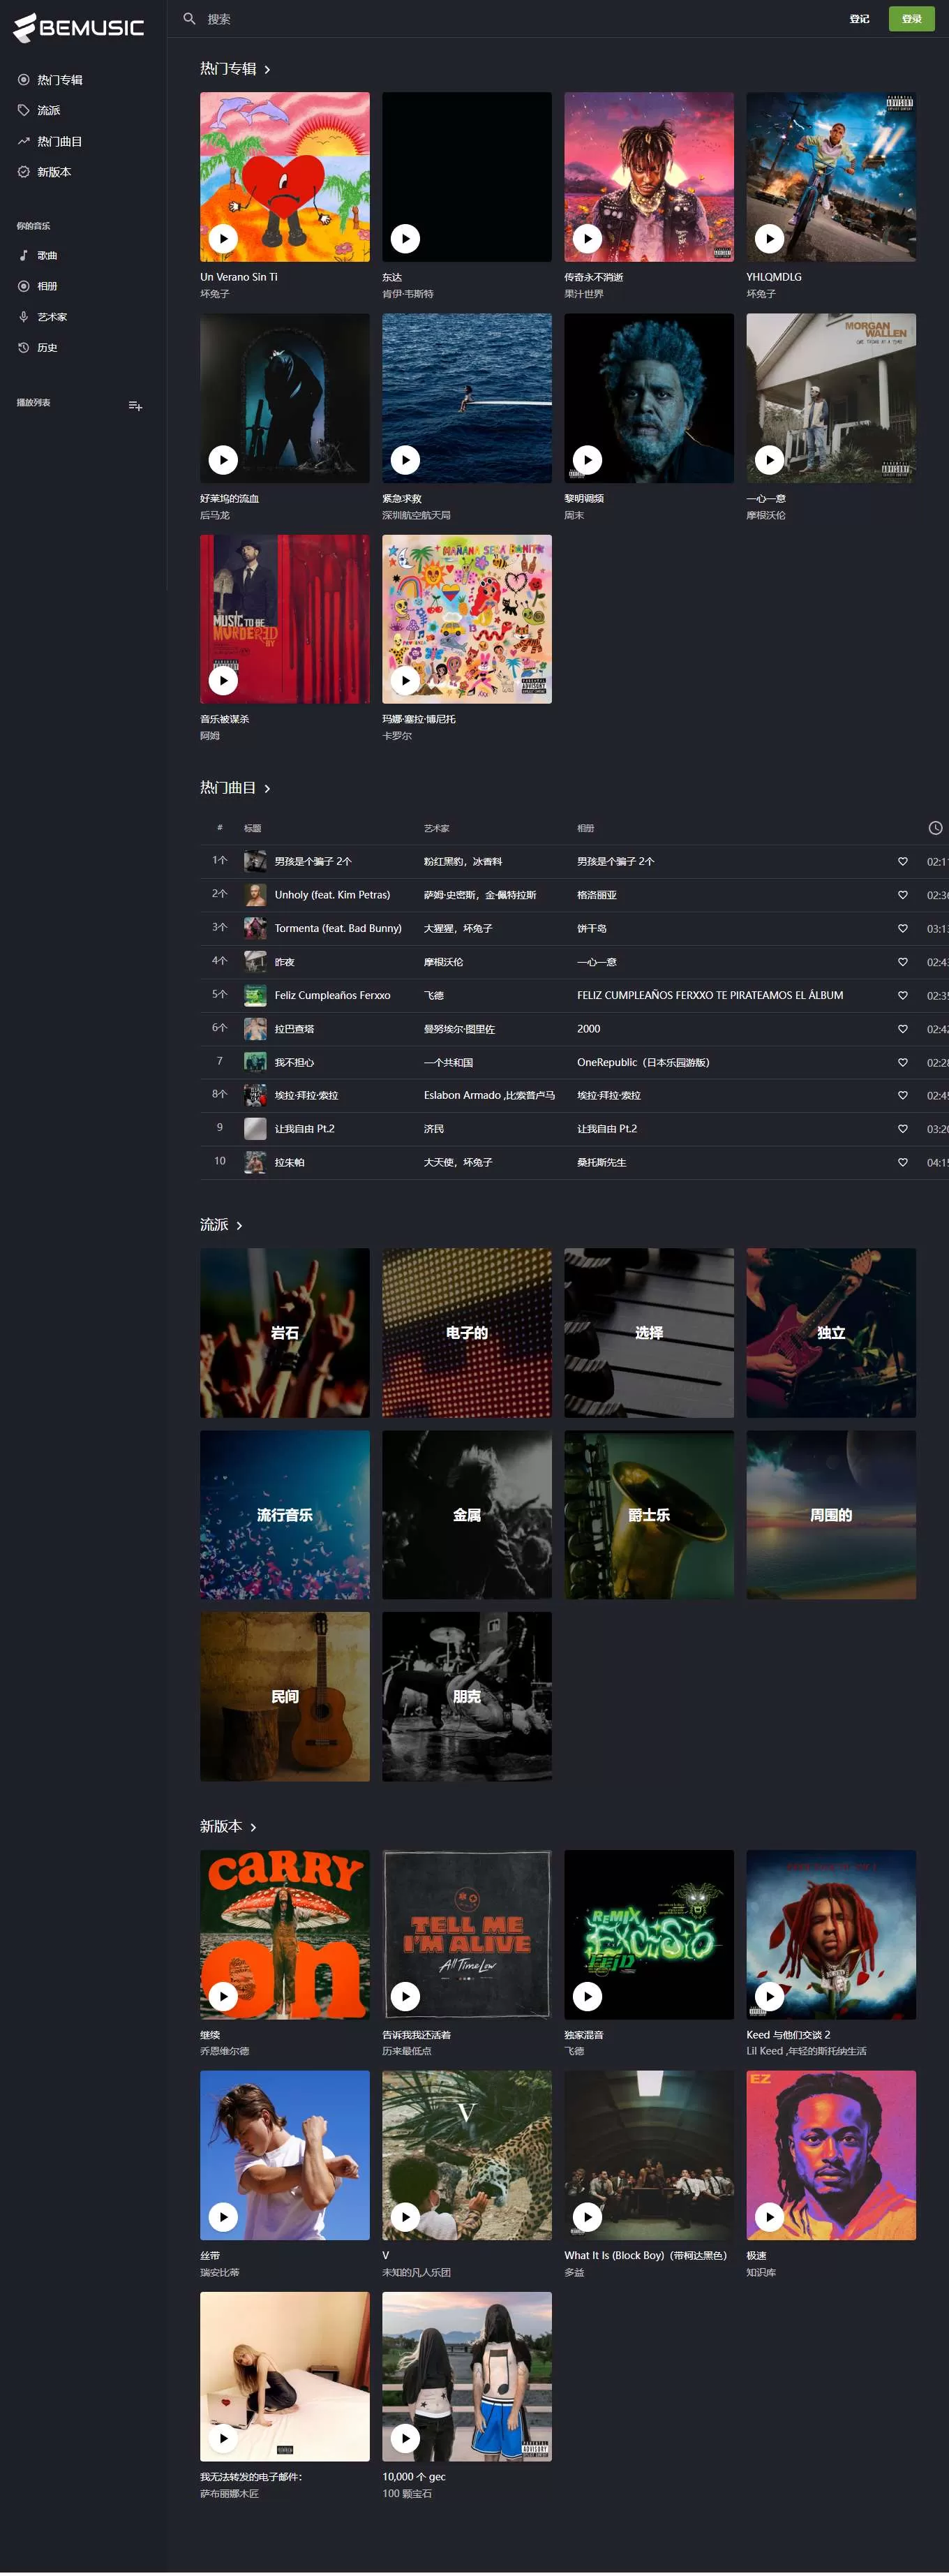Play the 一心一意 album by 摩根沃伦

[x=769, y=459]
